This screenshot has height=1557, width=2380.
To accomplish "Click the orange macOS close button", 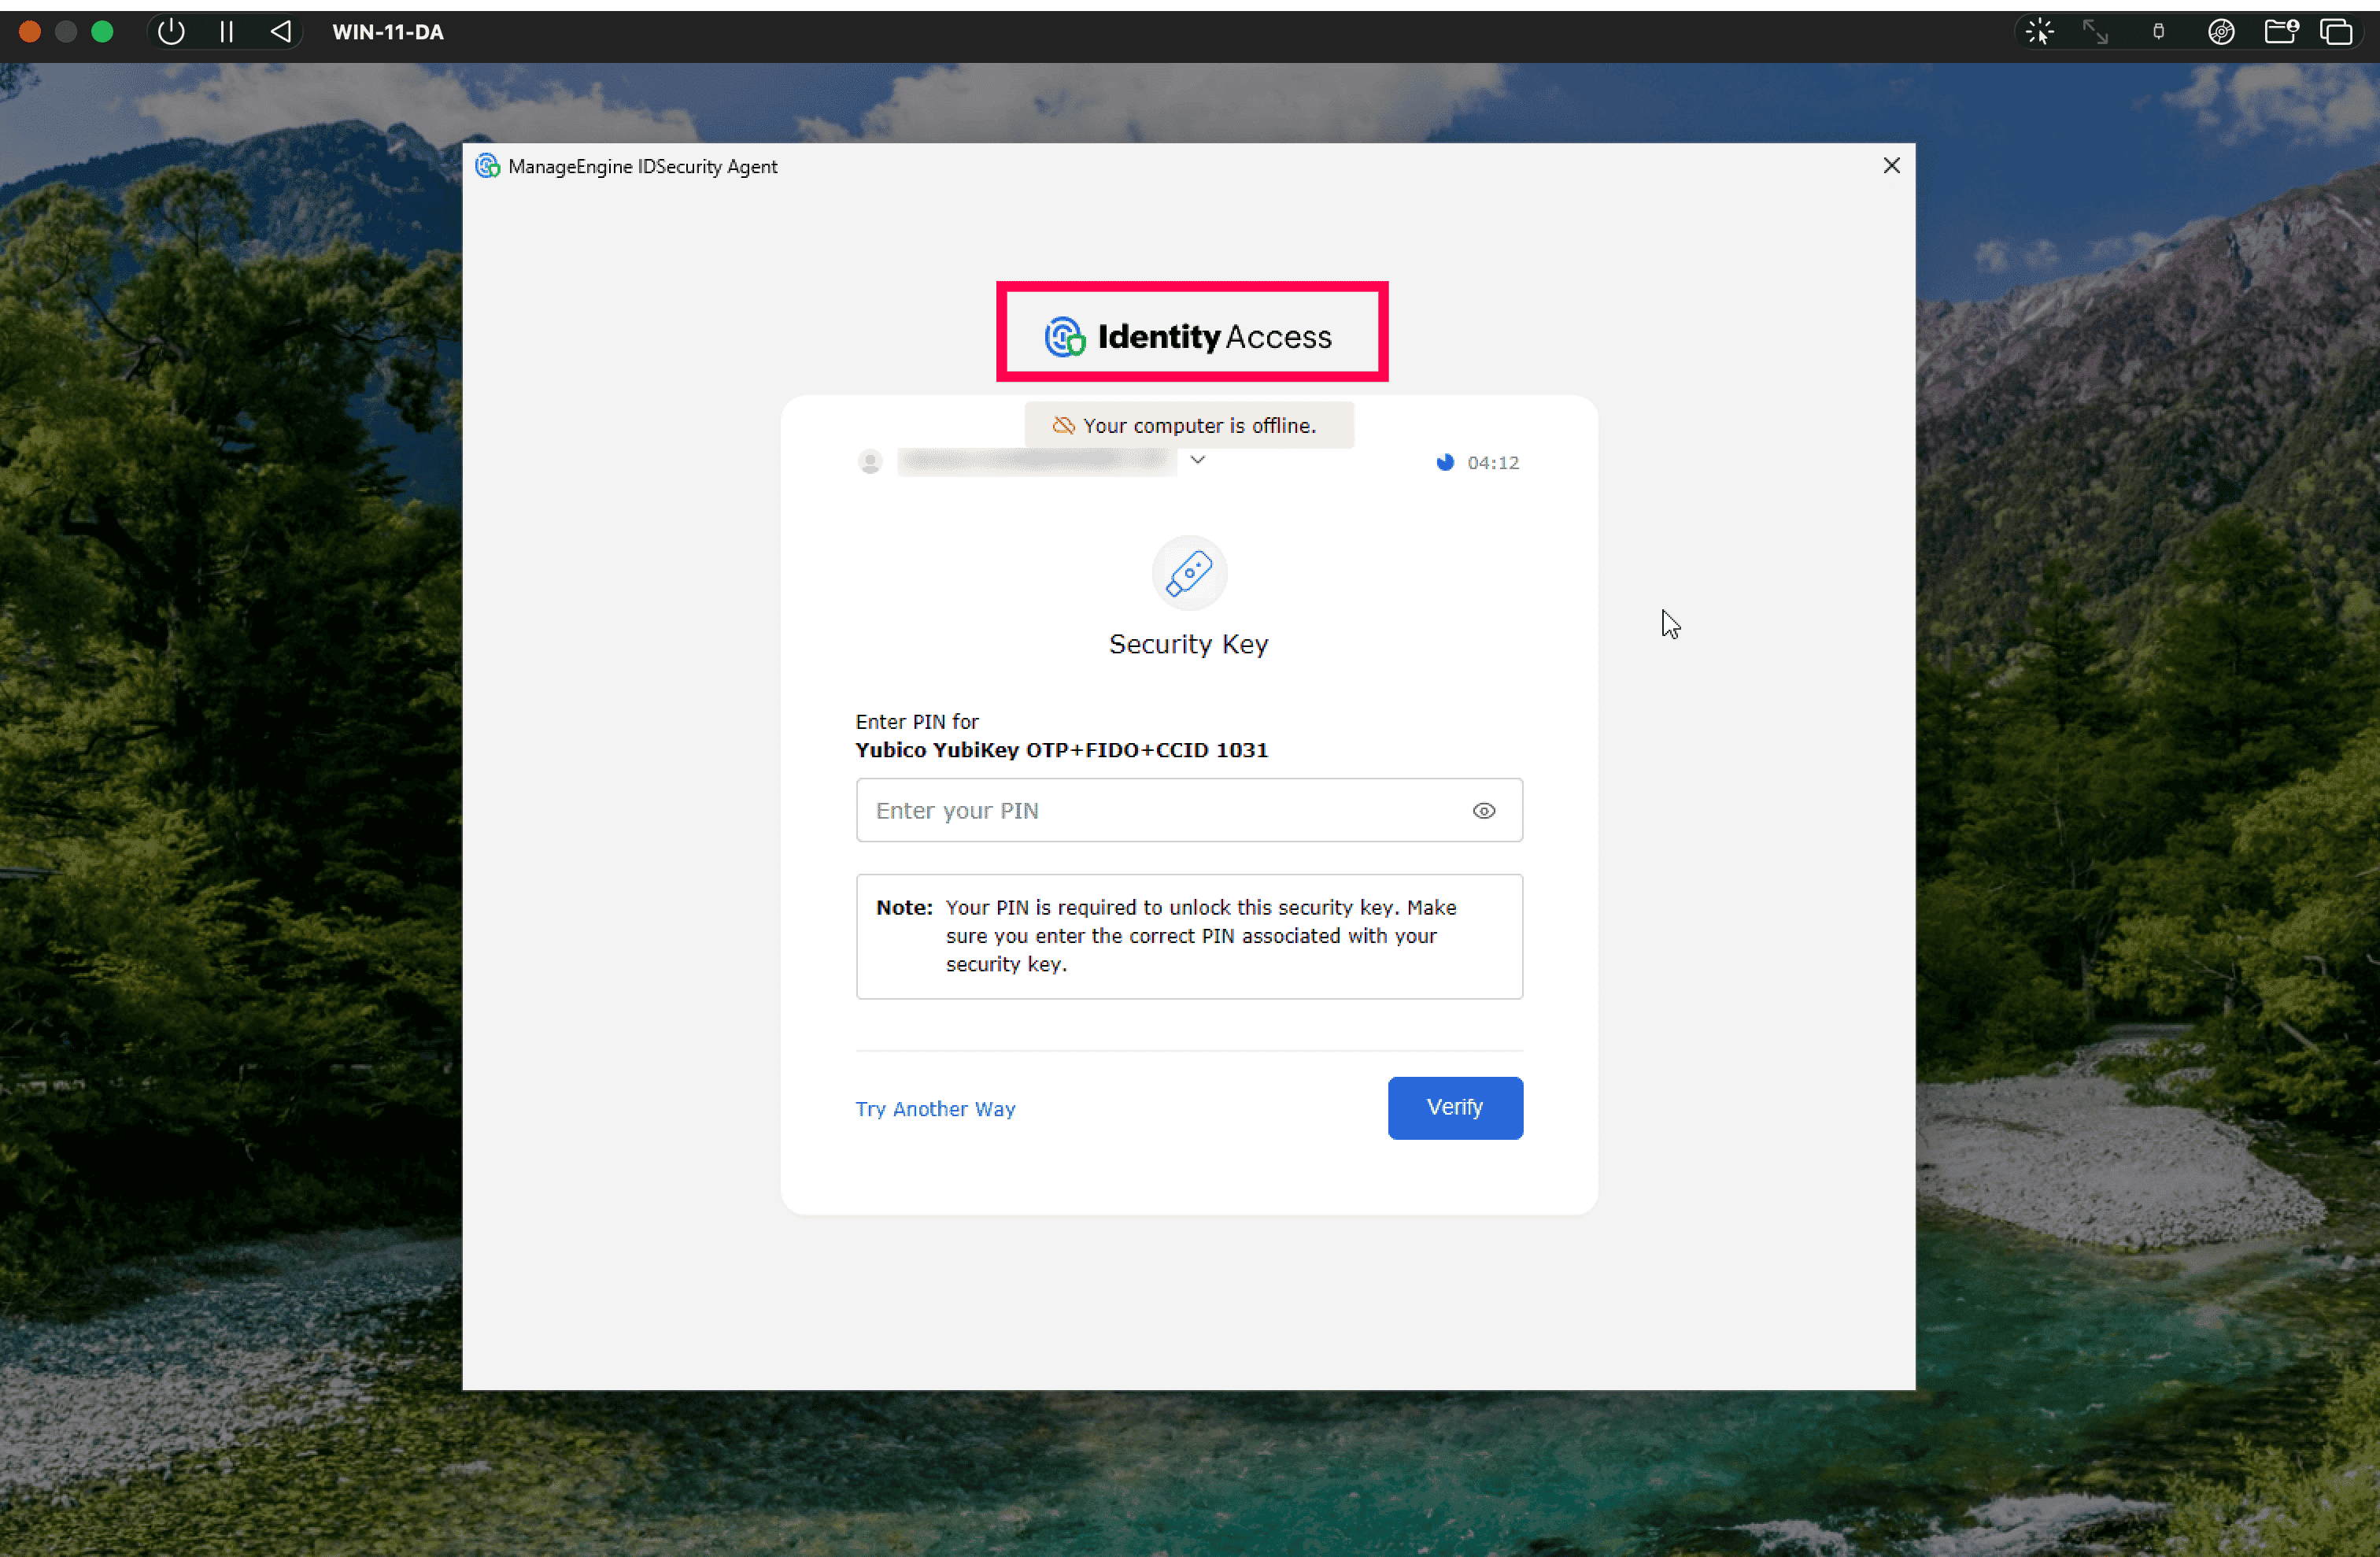I will tap(30, 32).
